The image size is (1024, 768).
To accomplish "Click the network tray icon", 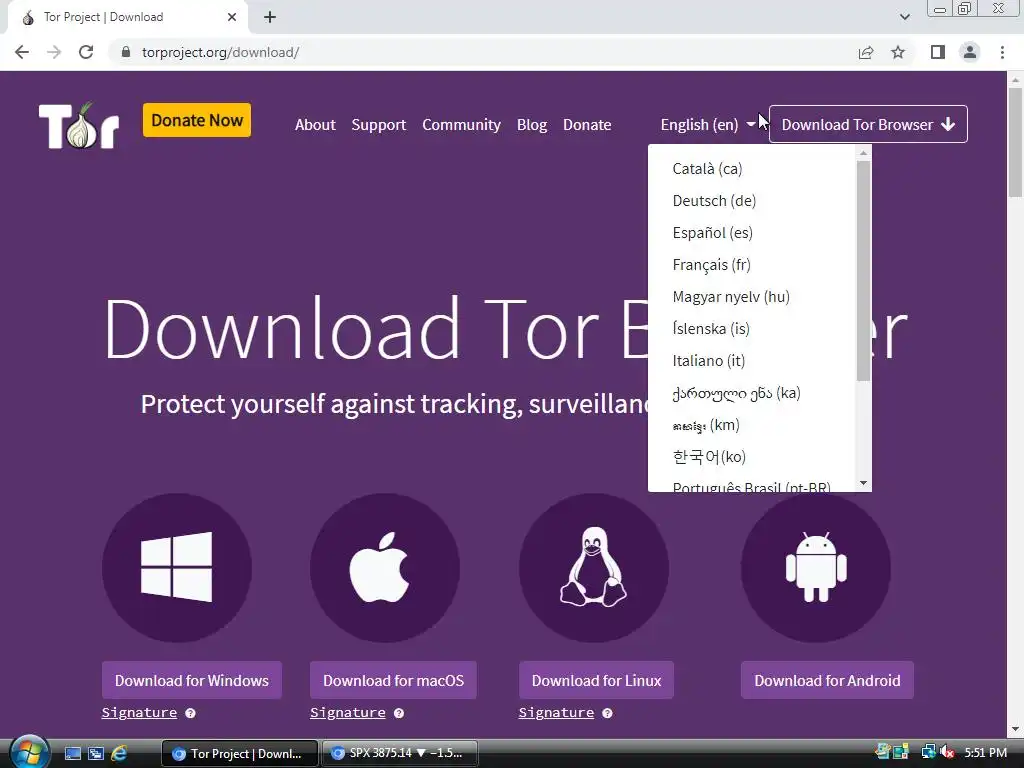I will (x=929, y=752).
